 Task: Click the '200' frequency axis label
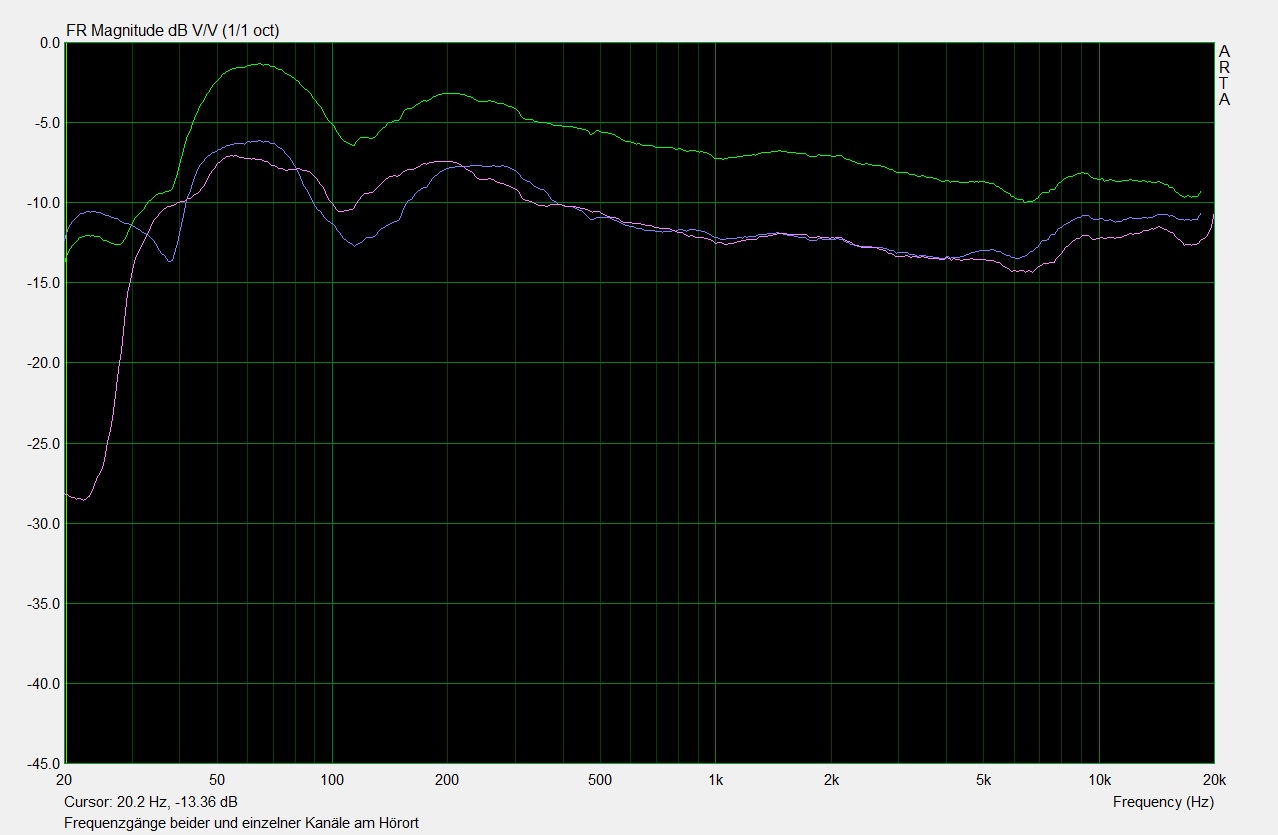[x=447, y=779]
